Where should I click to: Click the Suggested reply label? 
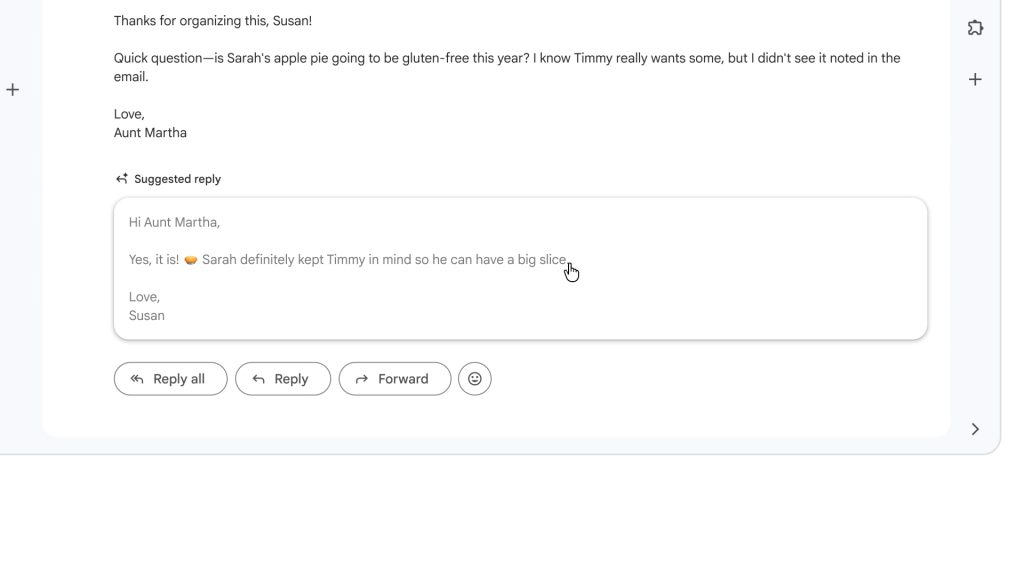[x=176, y=178]
